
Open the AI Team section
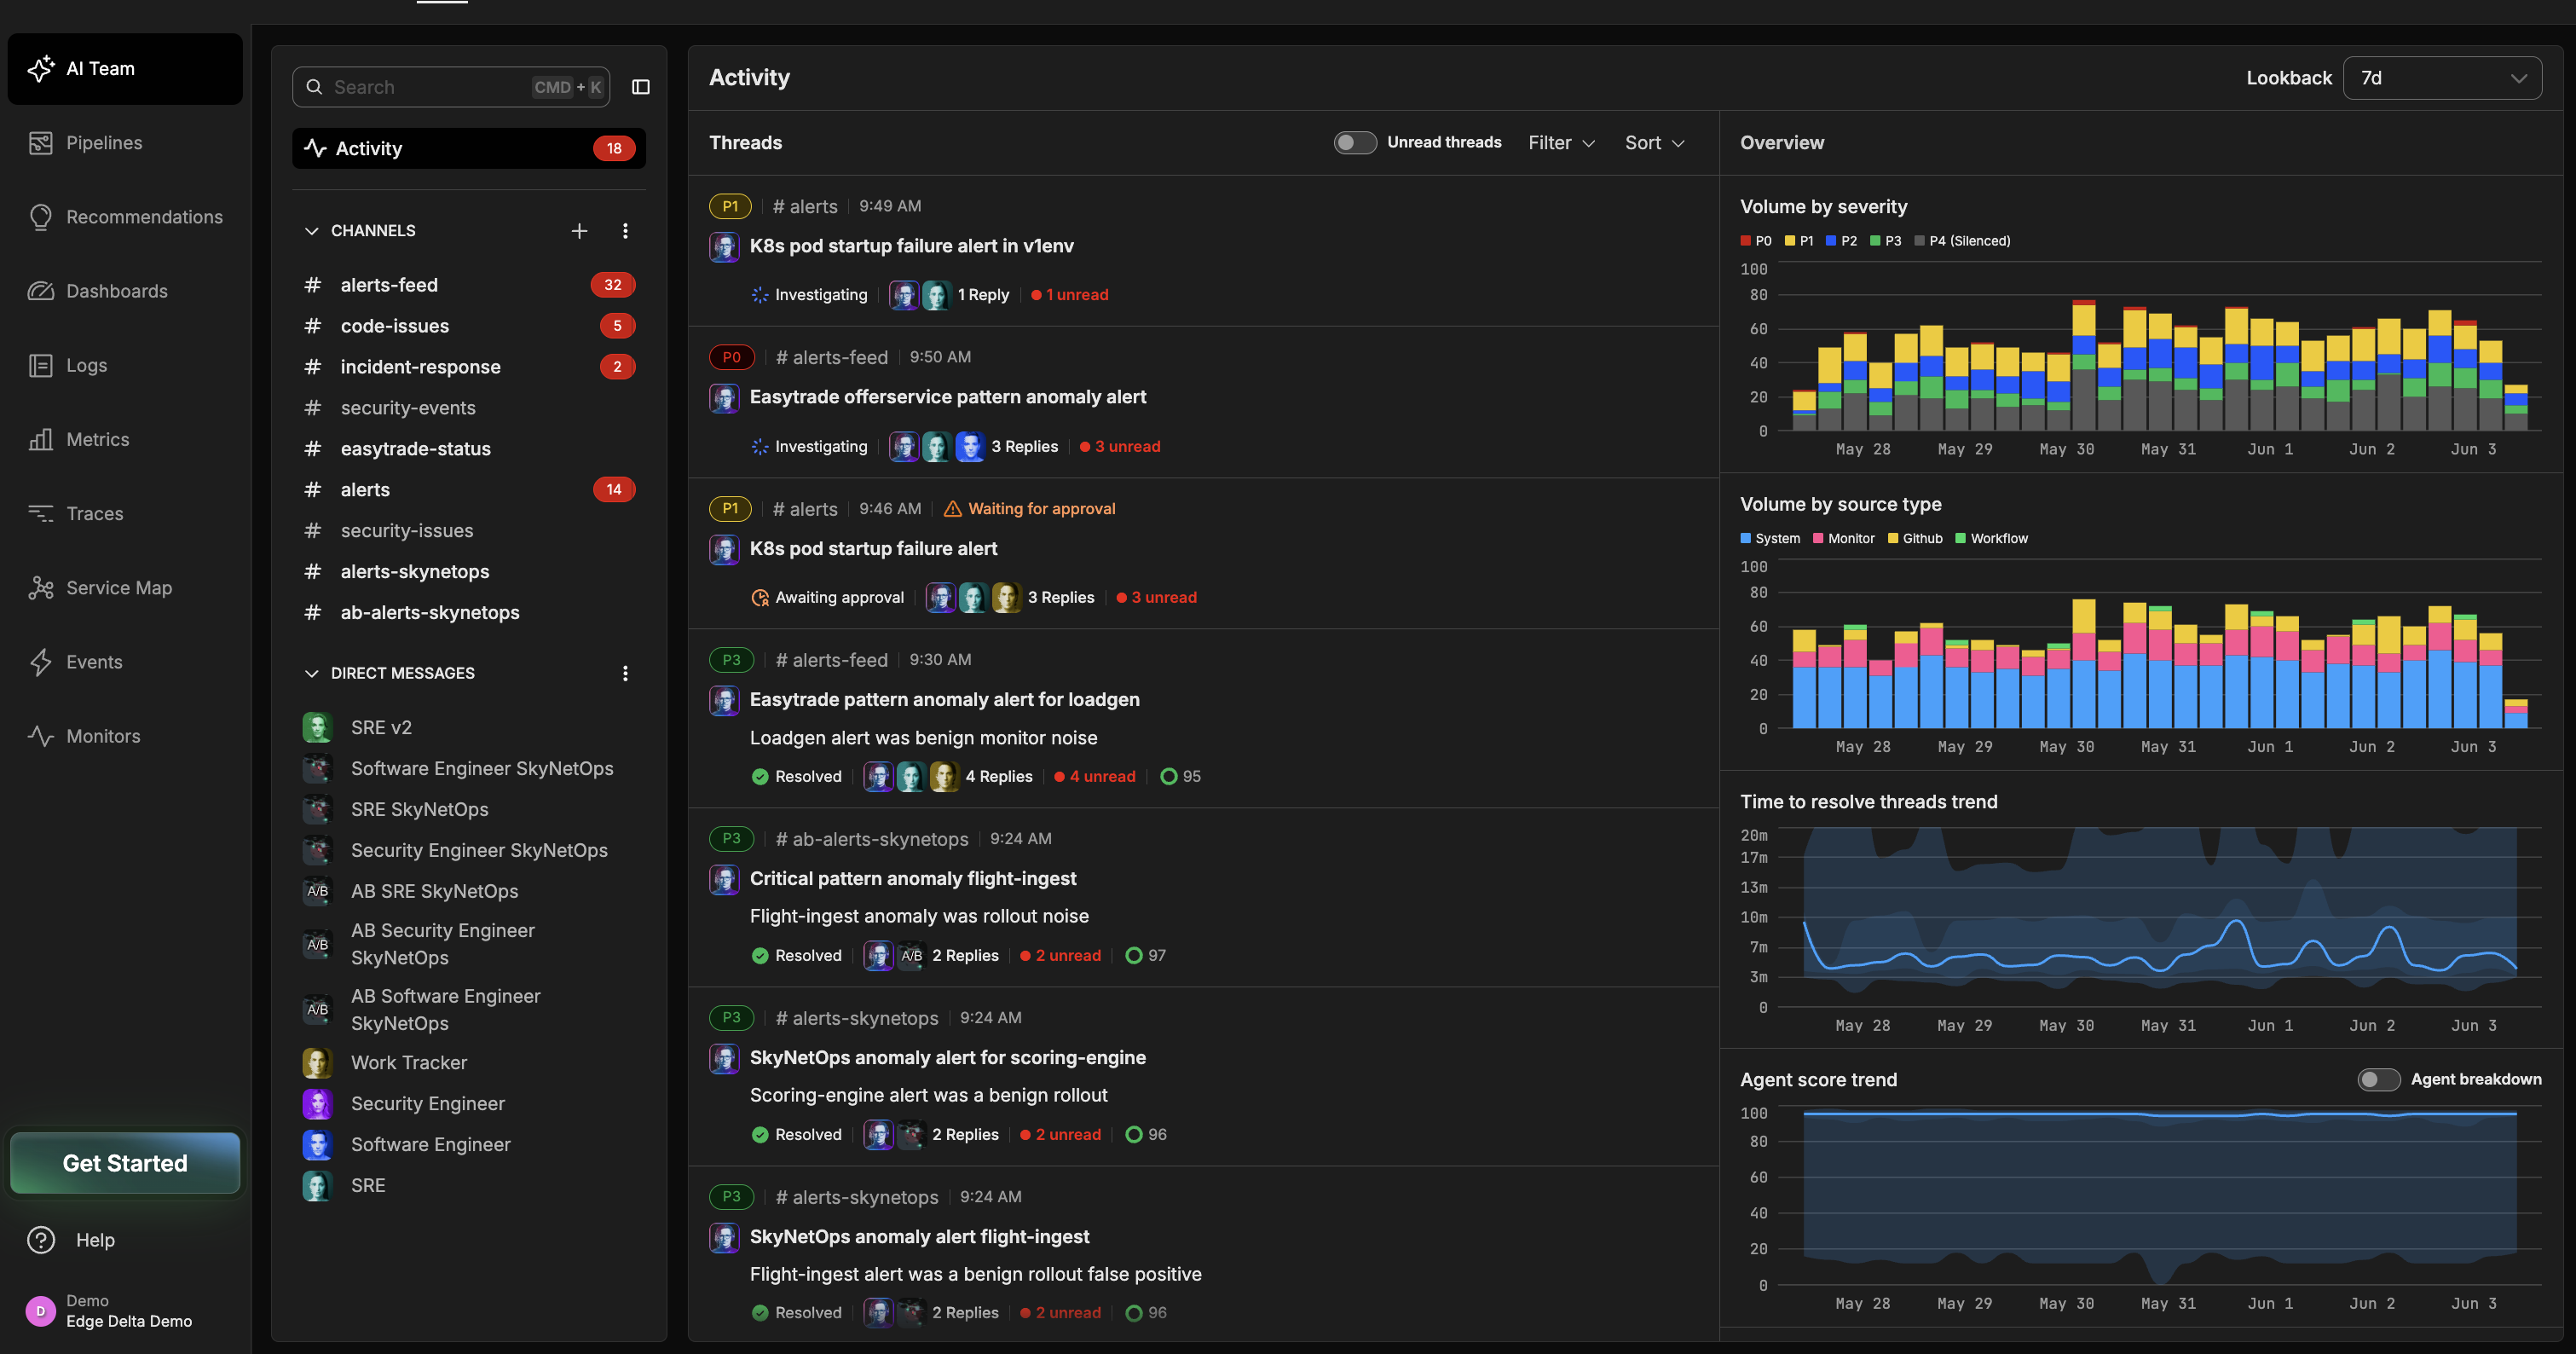pos(125,69)
